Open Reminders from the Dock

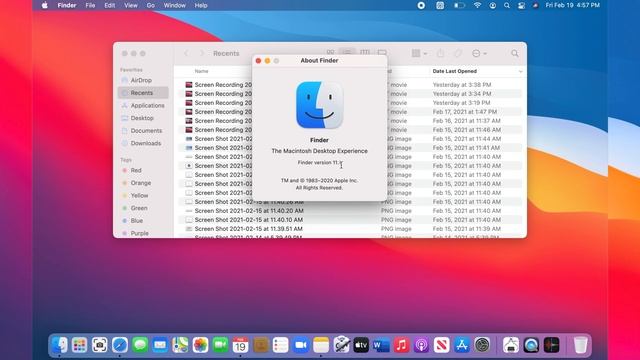click(281, 345)
